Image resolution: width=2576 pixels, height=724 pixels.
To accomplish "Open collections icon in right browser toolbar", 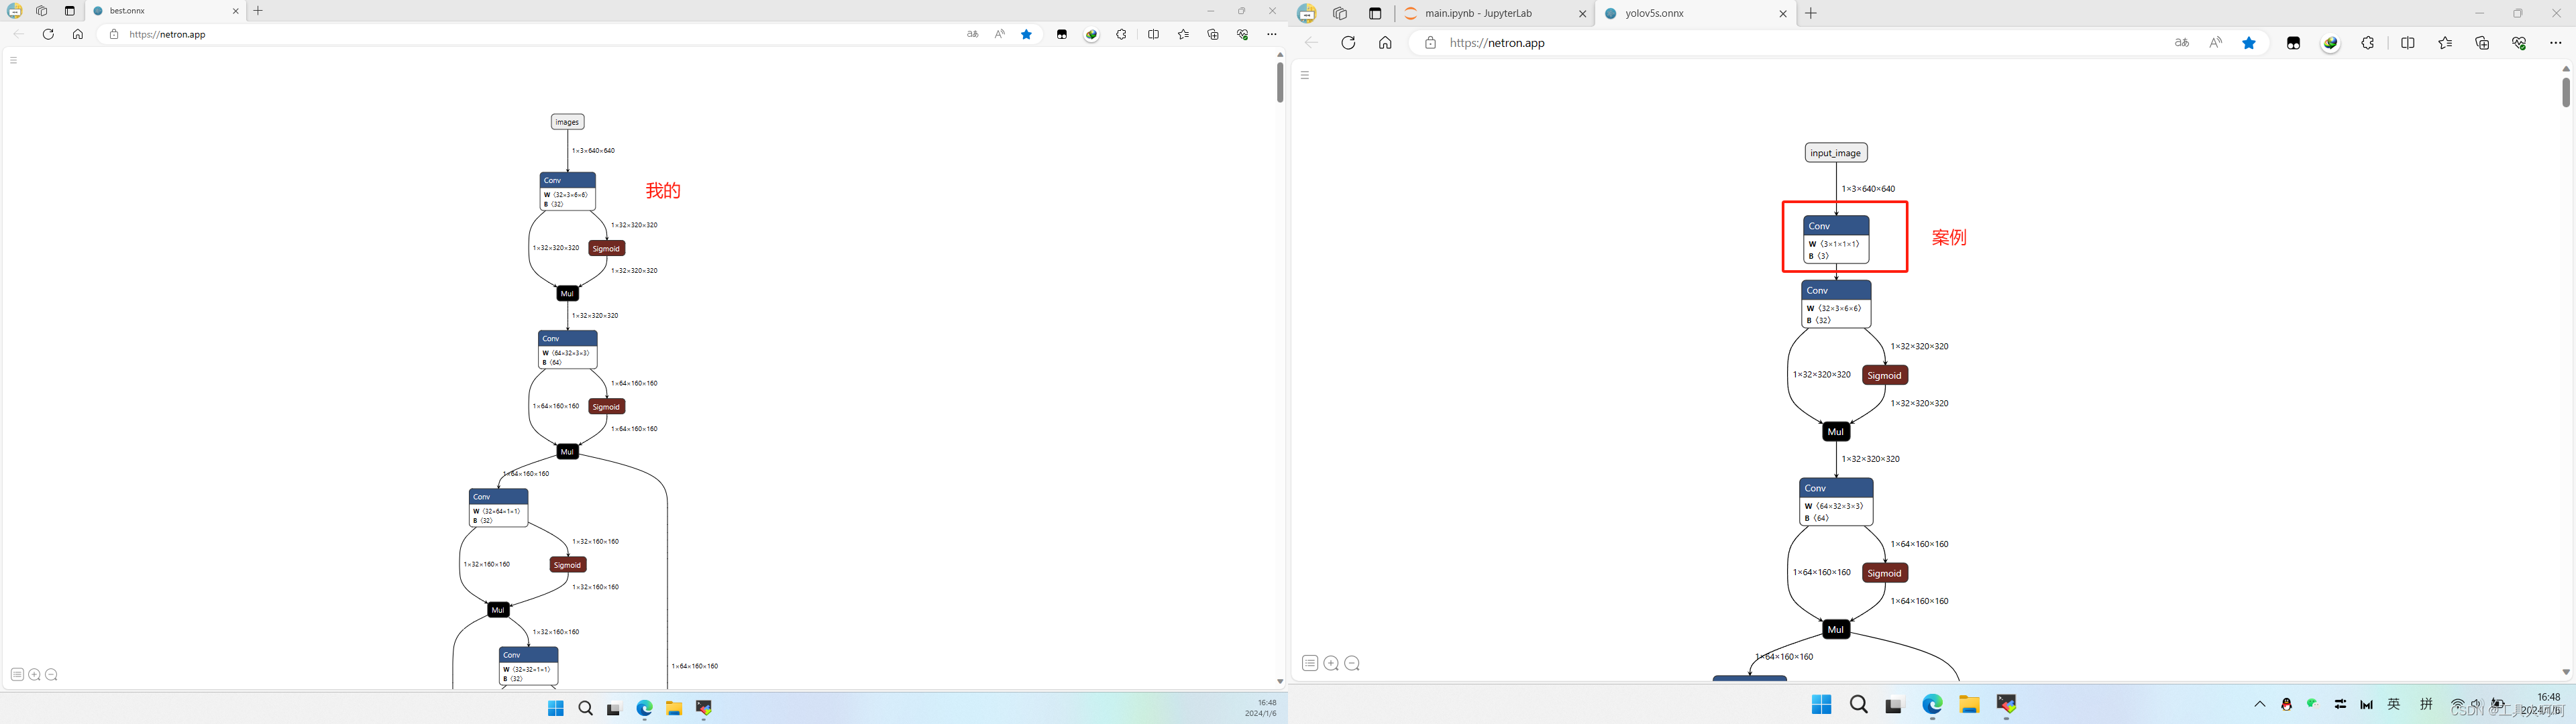I will pos(2482,43).
